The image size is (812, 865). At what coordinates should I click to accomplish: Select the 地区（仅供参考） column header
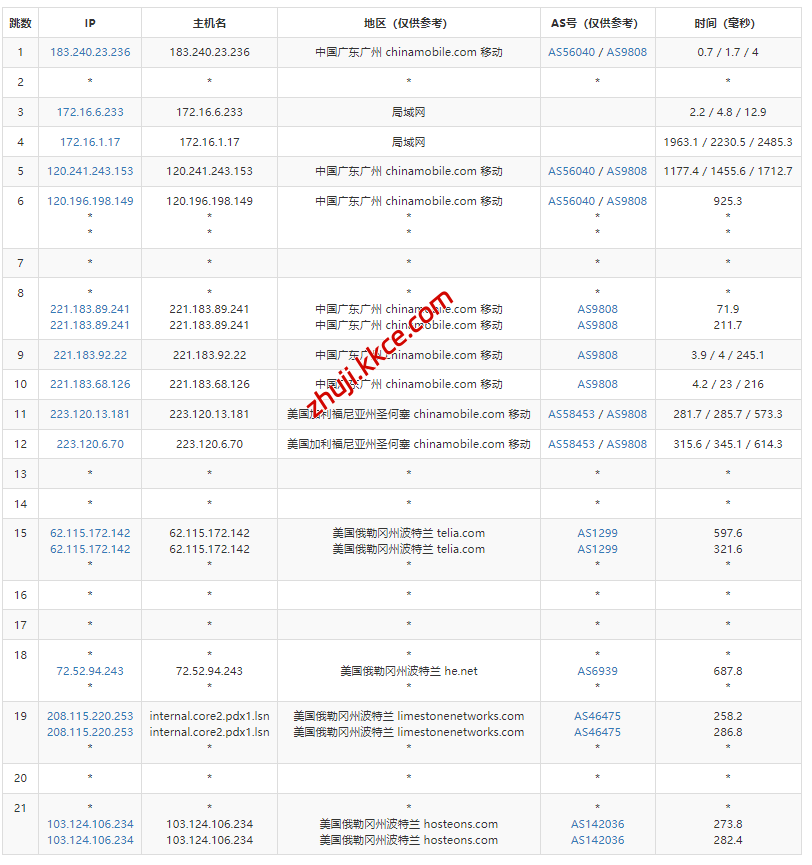click(x=408, y=23)
